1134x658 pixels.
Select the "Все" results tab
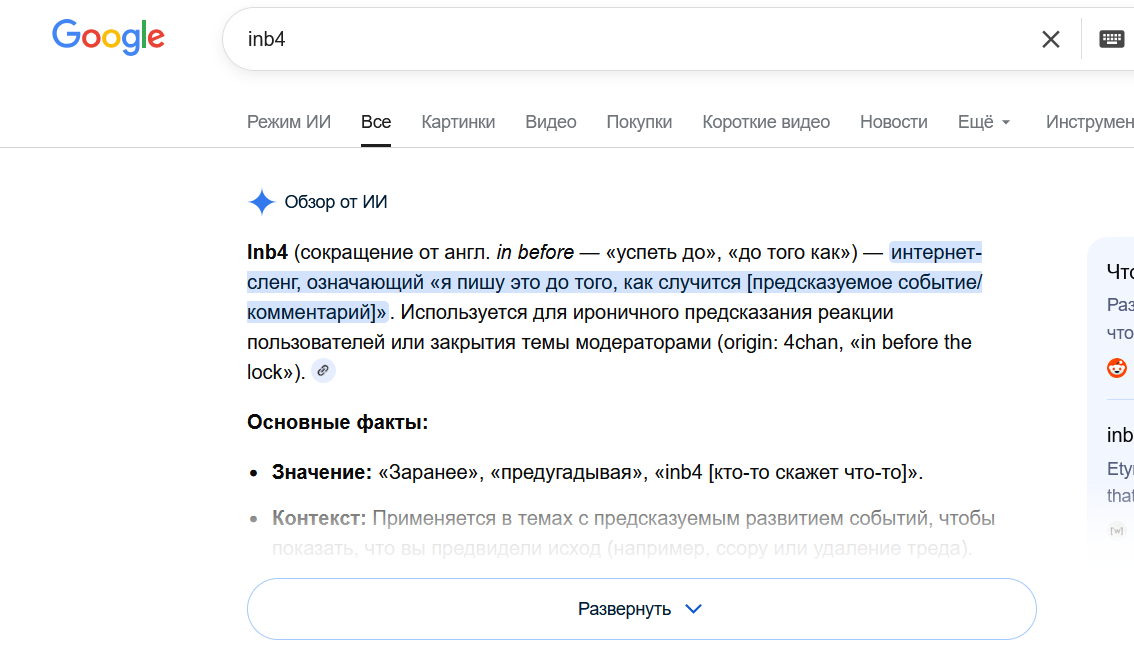coord(376,122)
